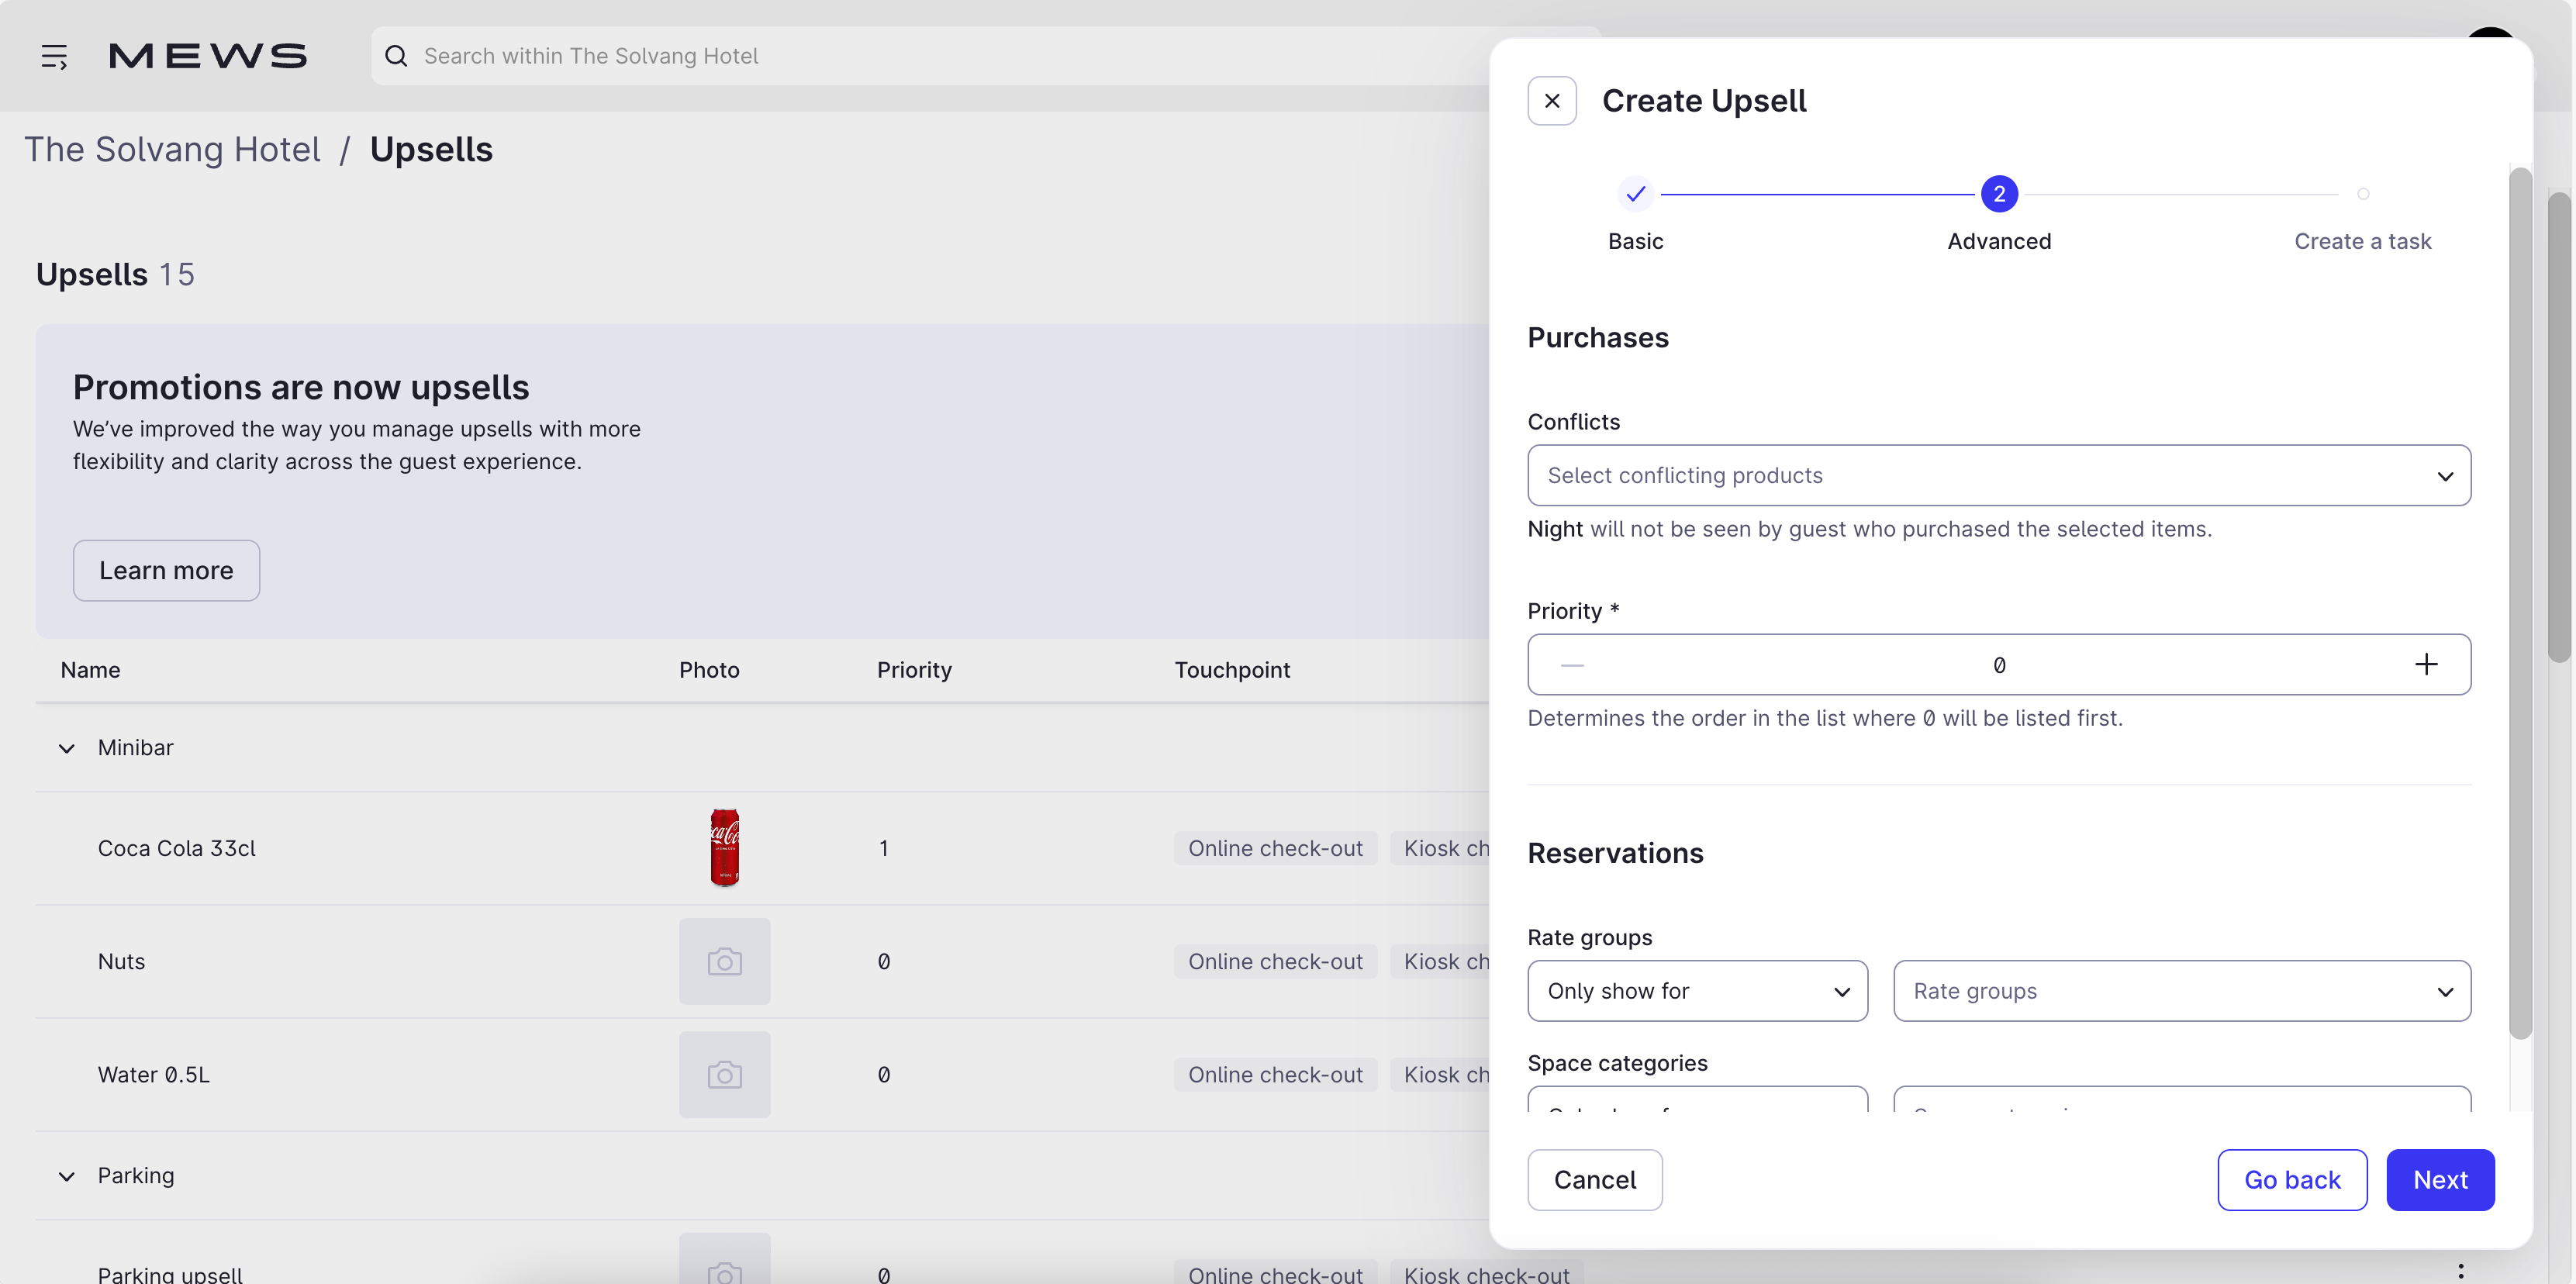Click Next to continue
Image resolution: width=2576 pixels, height=1284 pixels.
click(x=2440, y=1180)
